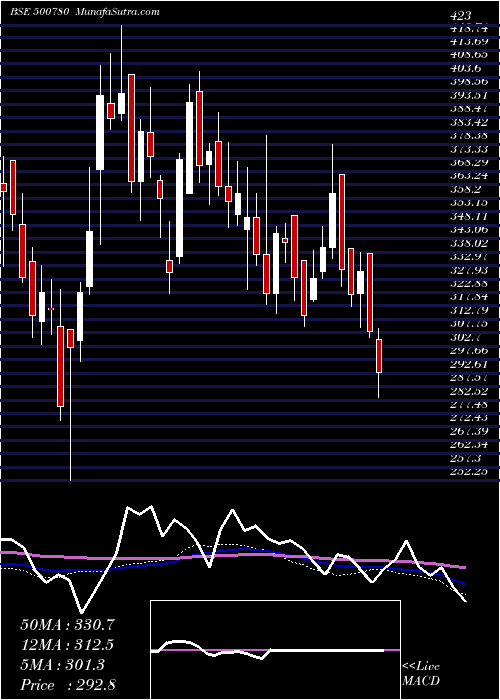Click the 317.84 price axis label
Screen dimensions: 500x700
468,297
